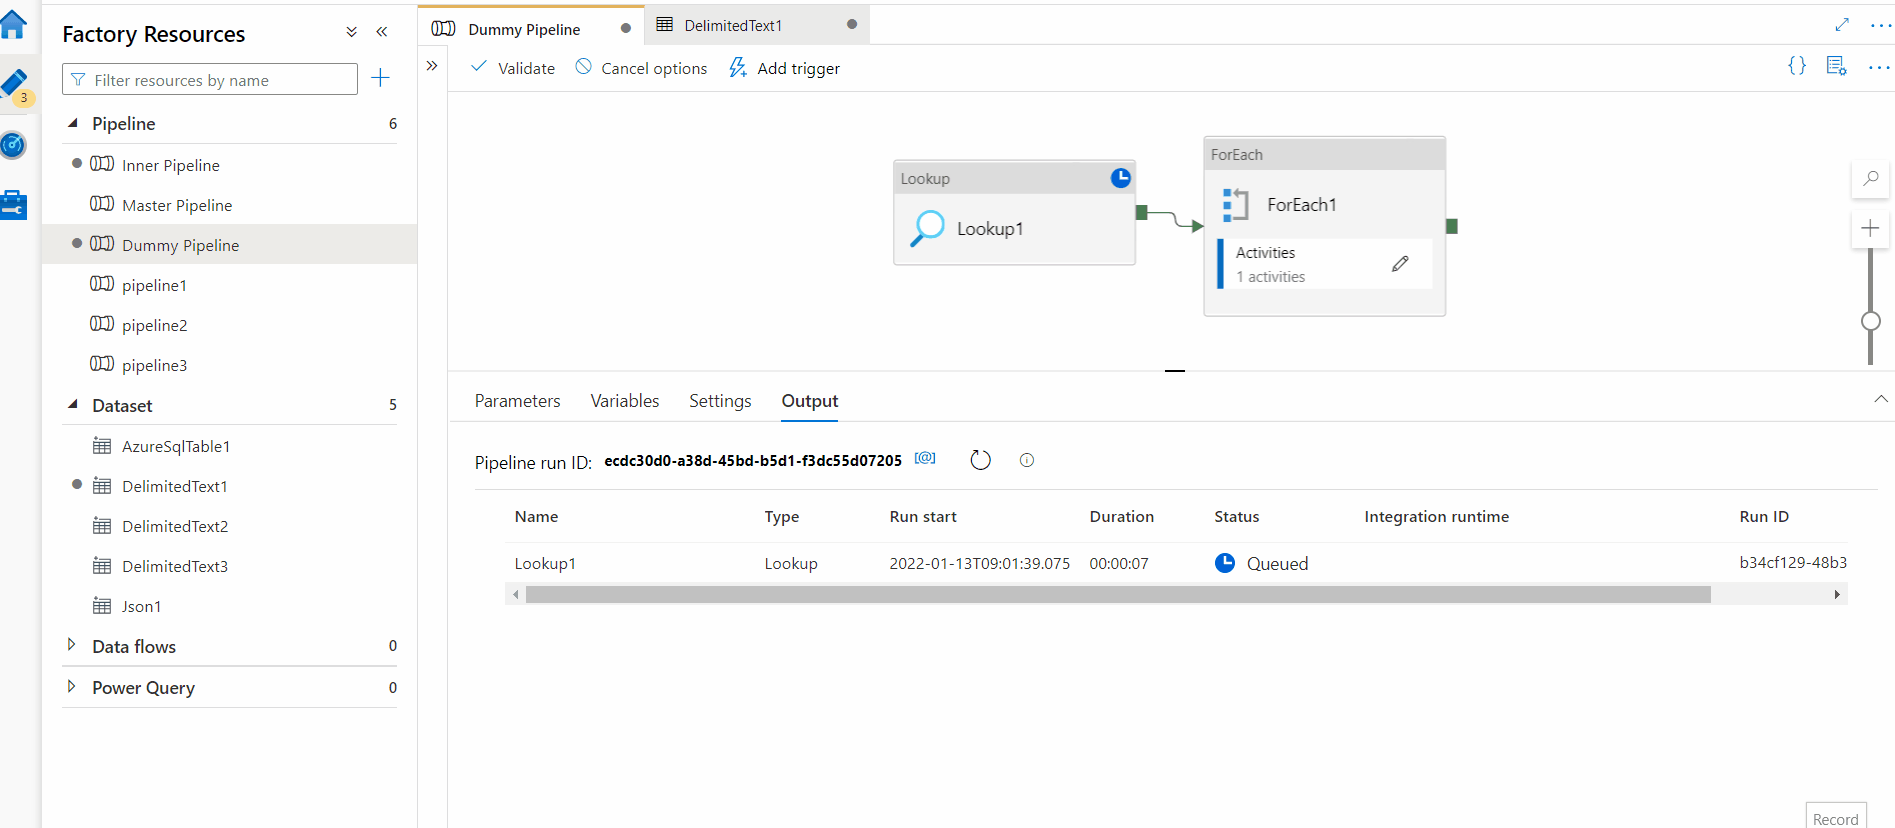Screen dimensions: 1895x828
Task: Select the ForEach1 activity node
Action: pos(1324,227)
